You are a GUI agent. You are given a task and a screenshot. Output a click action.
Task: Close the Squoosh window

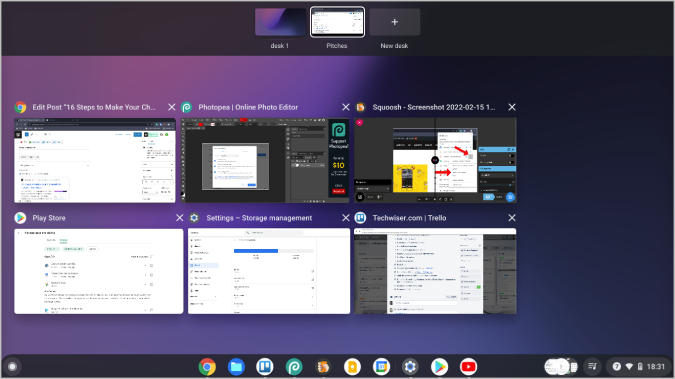(x=511, y=107)
